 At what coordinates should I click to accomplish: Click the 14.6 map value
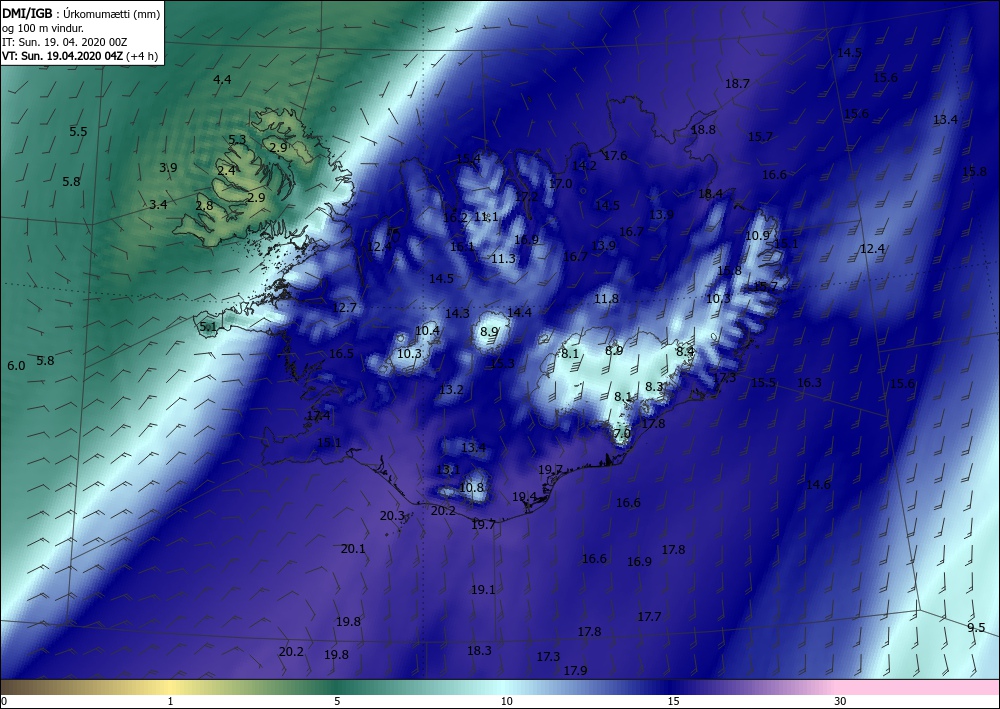tap(818, 485)
